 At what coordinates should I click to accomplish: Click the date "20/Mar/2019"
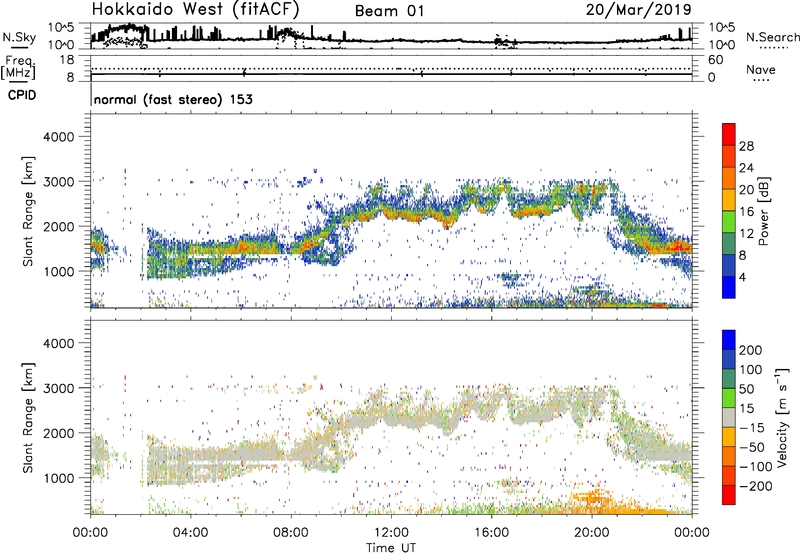pos(638,9)
